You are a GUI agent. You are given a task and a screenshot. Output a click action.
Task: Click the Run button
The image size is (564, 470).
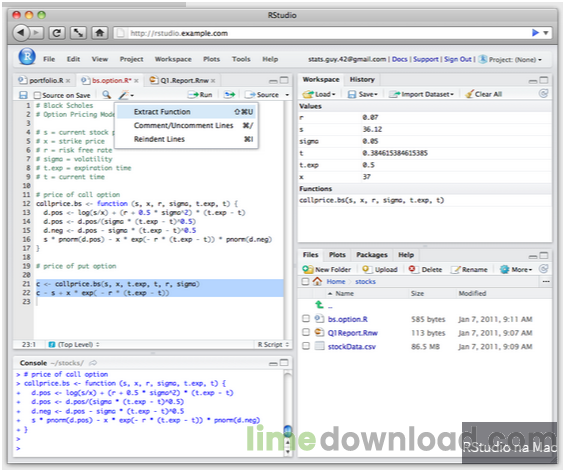[x=200, y=95]
